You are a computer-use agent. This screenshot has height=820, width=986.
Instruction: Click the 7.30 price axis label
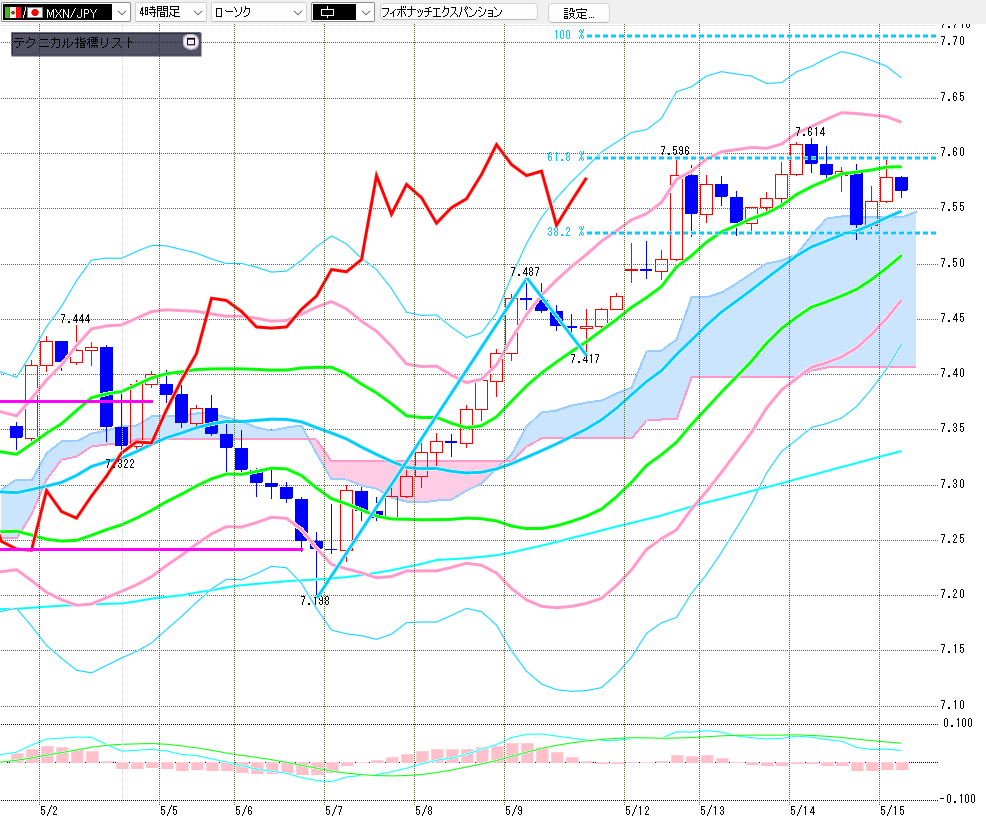point(953,484)
